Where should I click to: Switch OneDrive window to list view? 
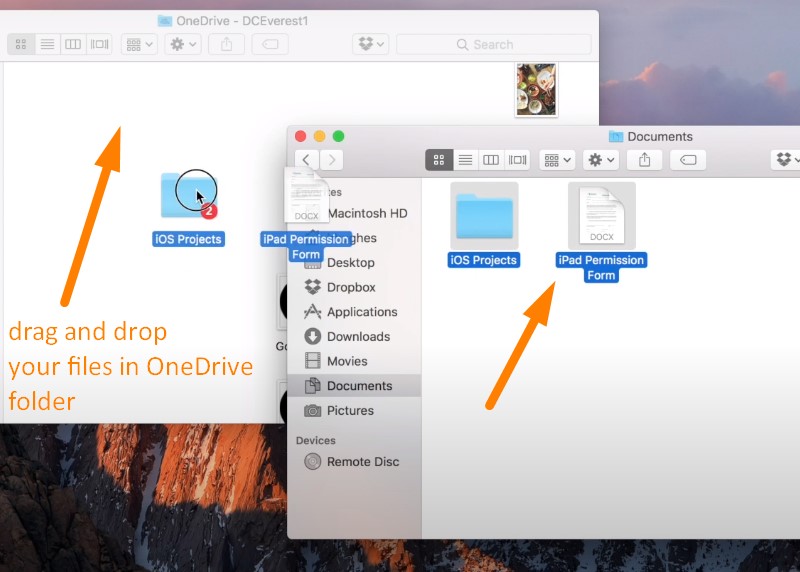pyautogui.click(x=47, y=44)
